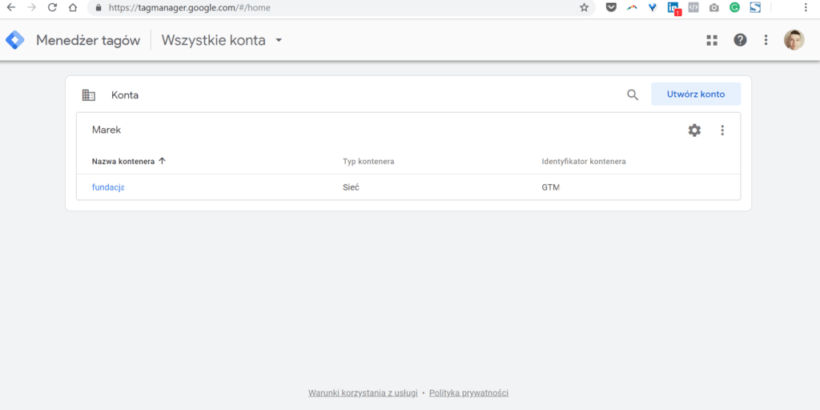820x410 pixels.
Task: Open Marek account three-dot menu
Action: (722, 130)
